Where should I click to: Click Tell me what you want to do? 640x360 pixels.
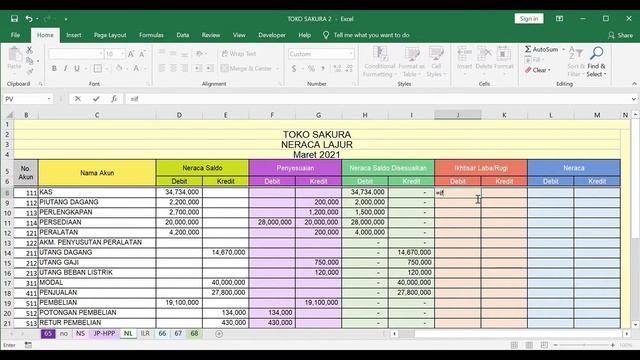point(367,35)
